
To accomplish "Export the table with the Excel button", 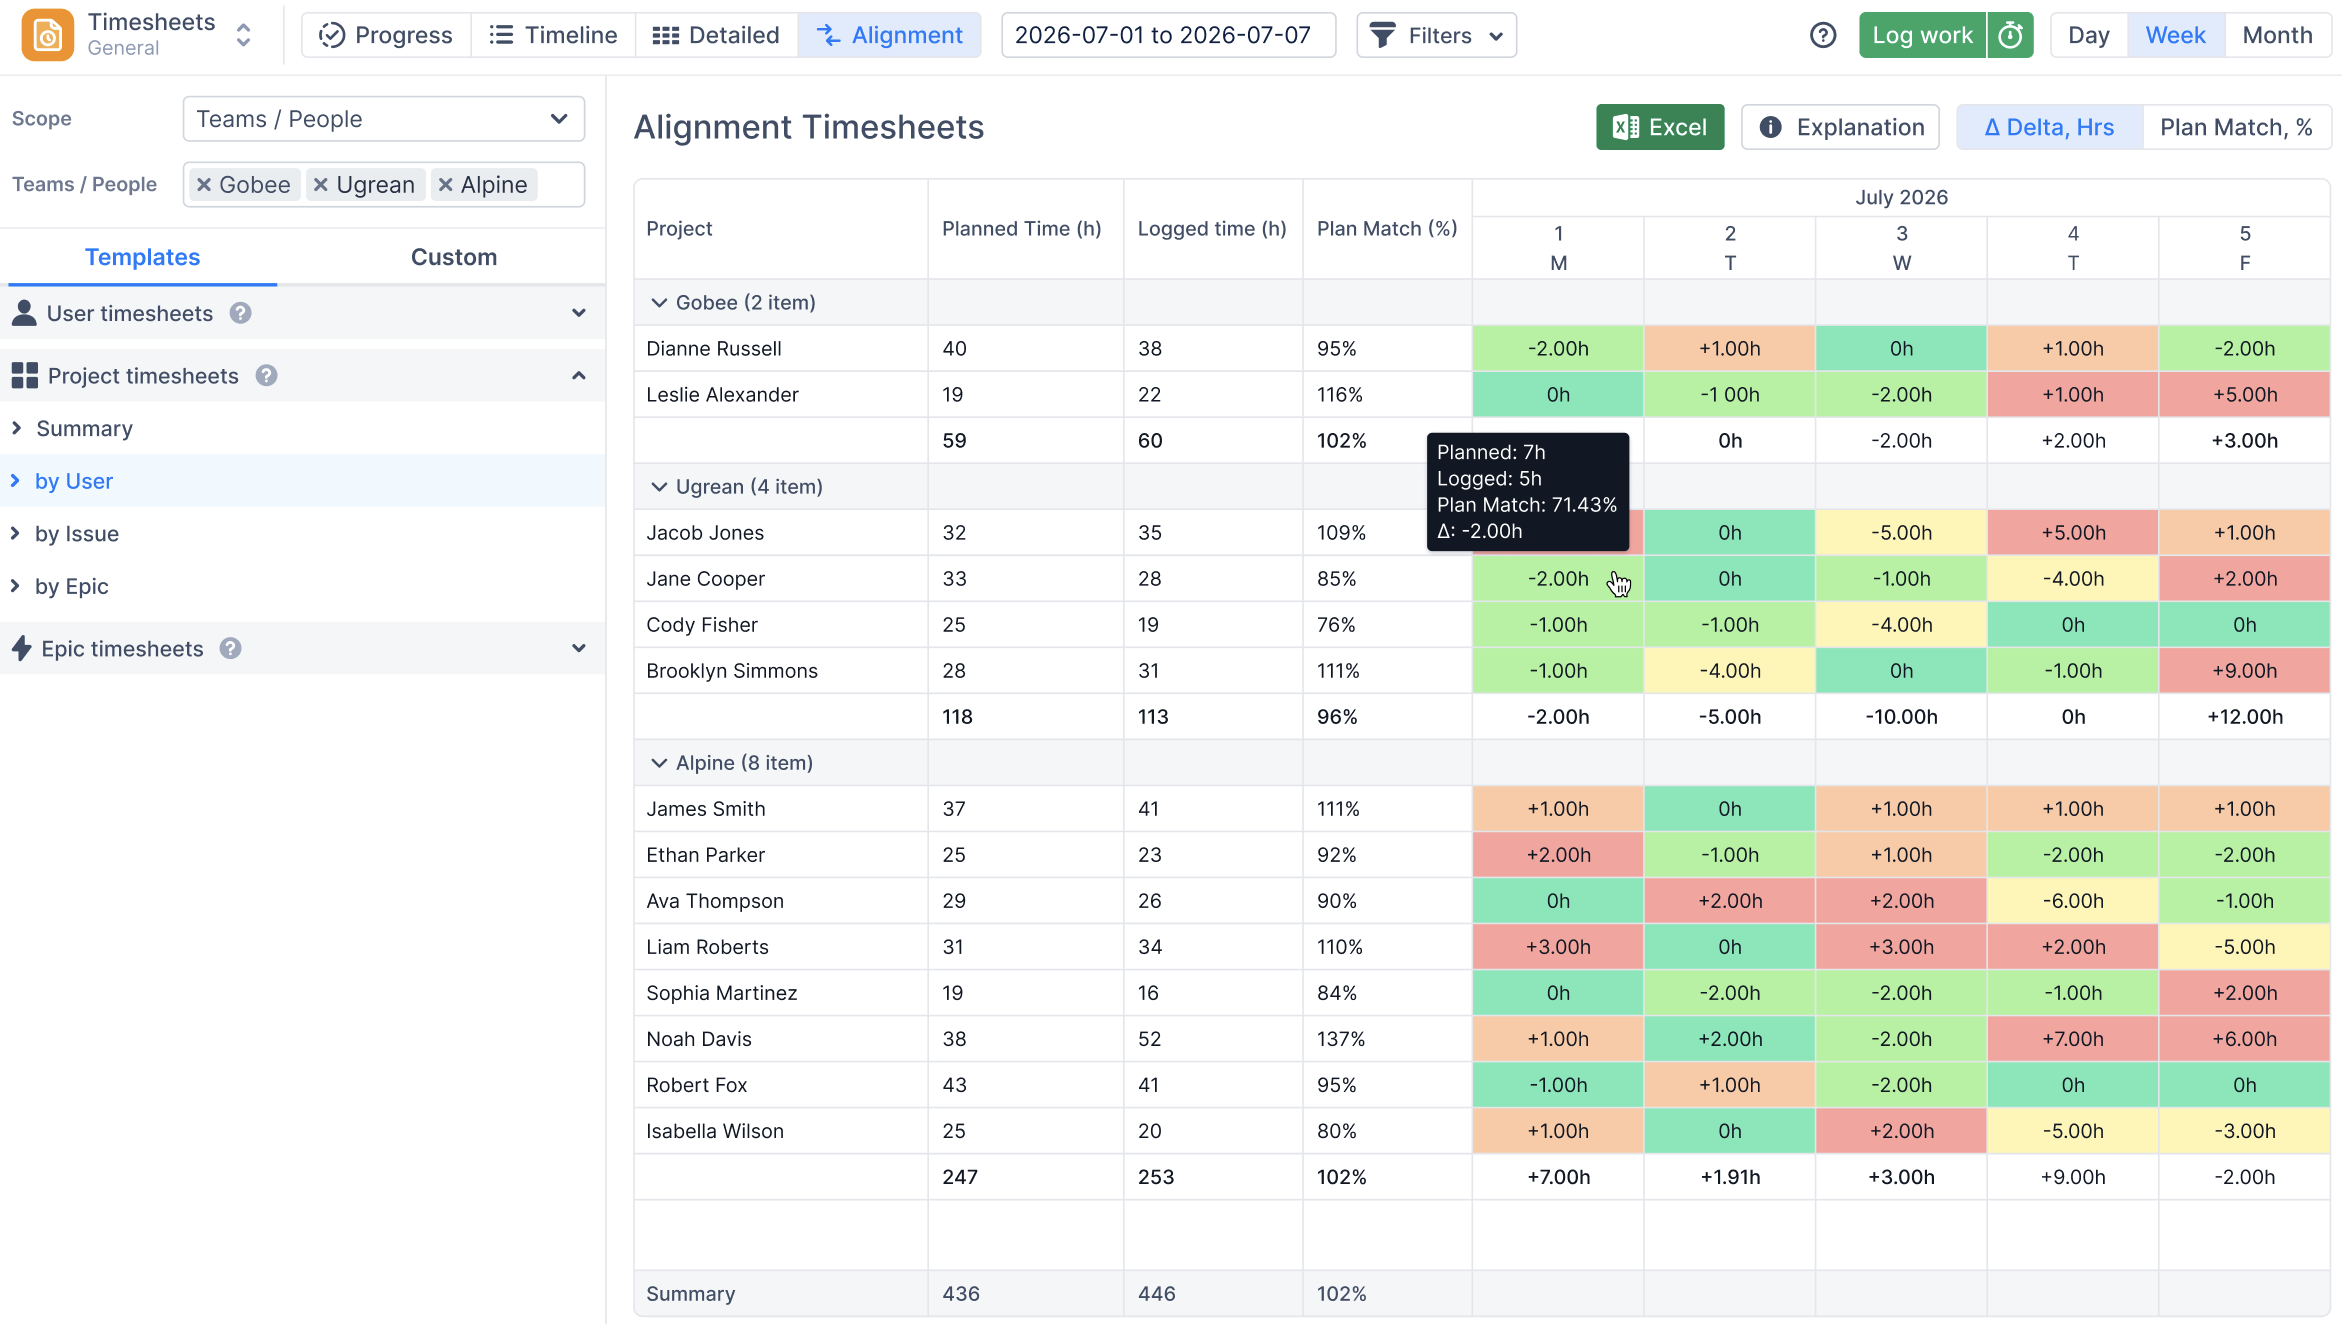I will [1660, 127].
